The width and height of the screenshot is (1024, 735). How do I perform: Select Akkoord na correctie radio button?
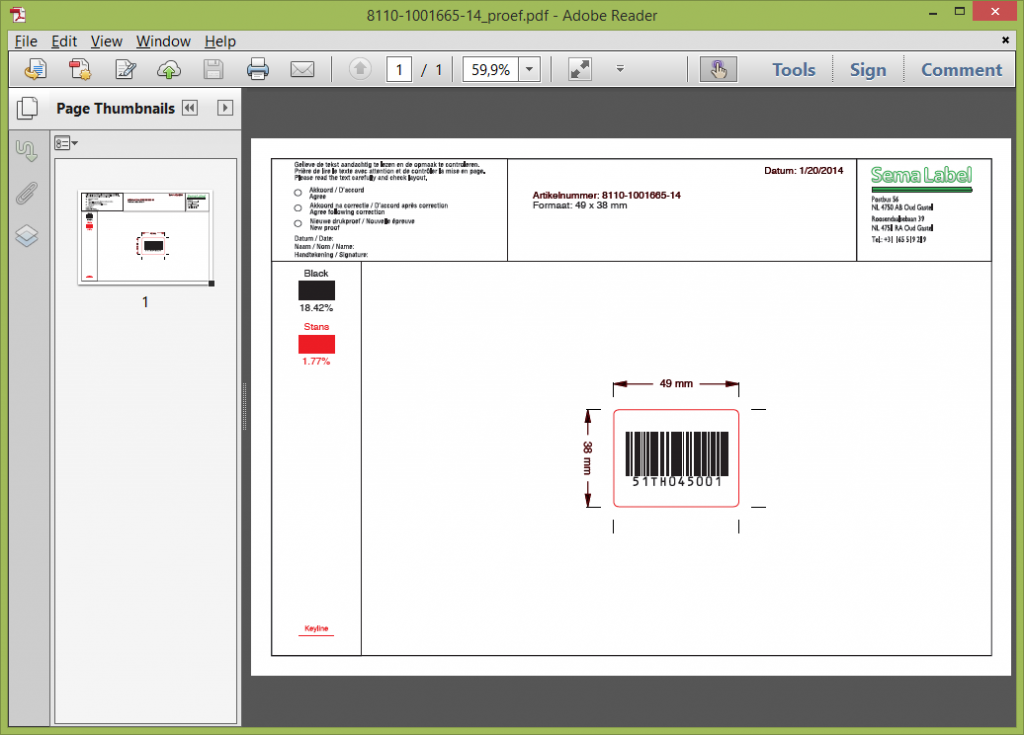tap(298, 208)
